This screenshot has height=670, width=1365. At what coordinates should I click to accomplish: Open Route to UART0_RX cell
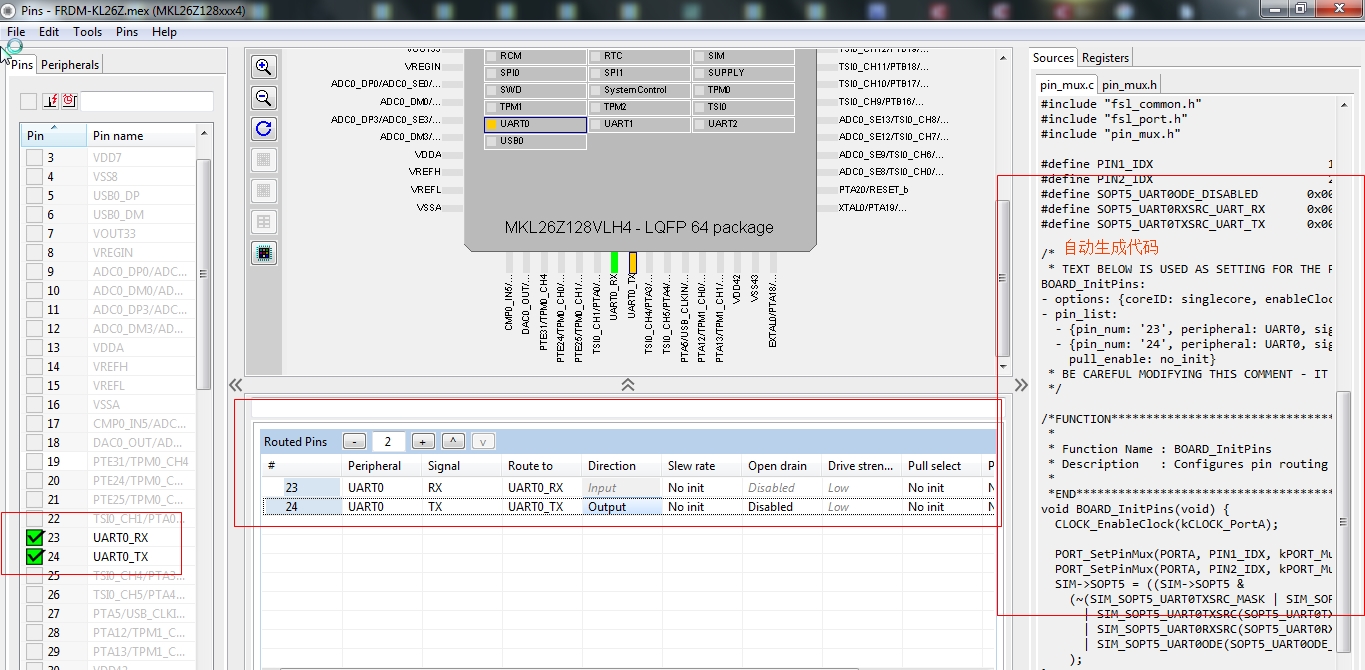[x=542, y=488]
